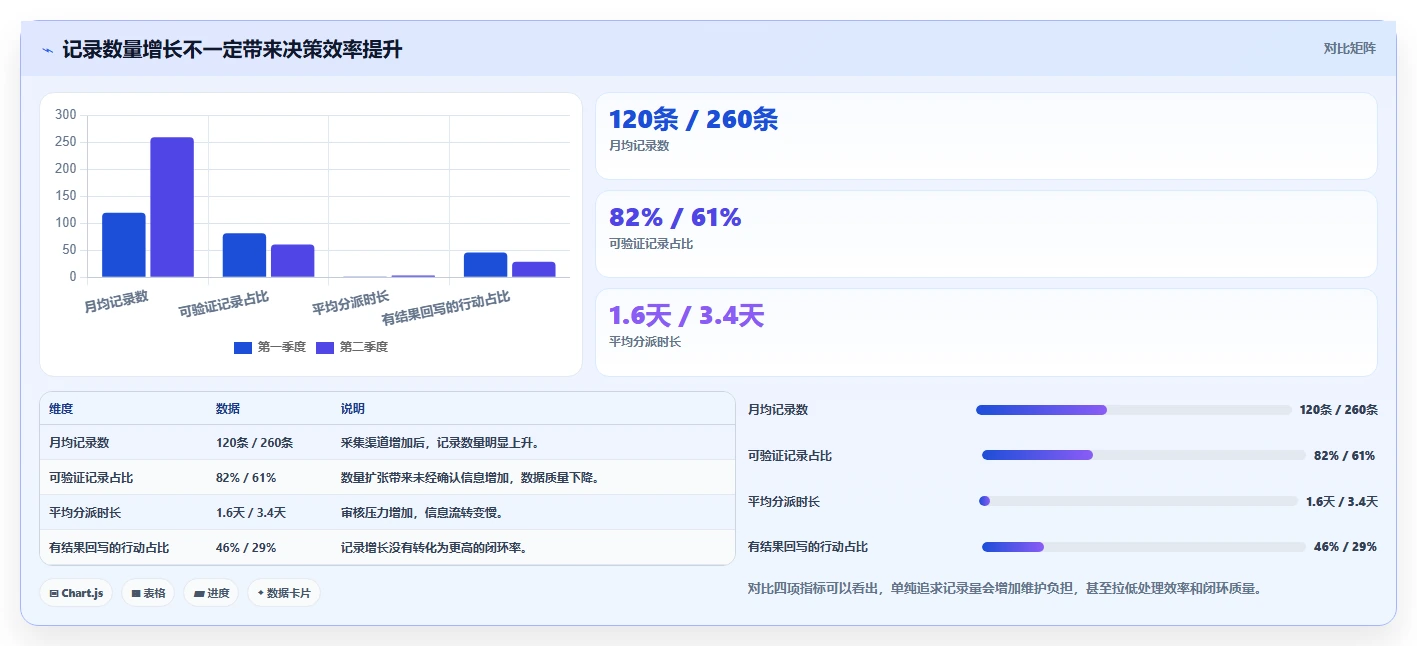Click the 有结果回写的行动占比 progress bar
Image resolution: width=1417 pixels, height=646 pixels.
click(1144, 547)
